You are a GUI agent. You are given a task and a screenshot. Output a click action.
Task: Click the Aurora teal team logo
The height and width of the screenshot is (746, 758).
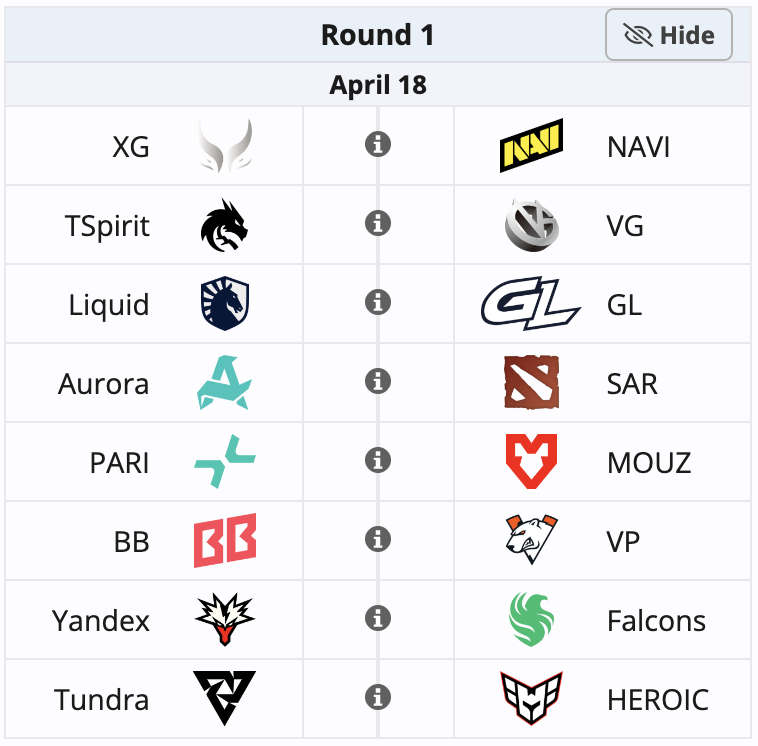tap(225, 383)
